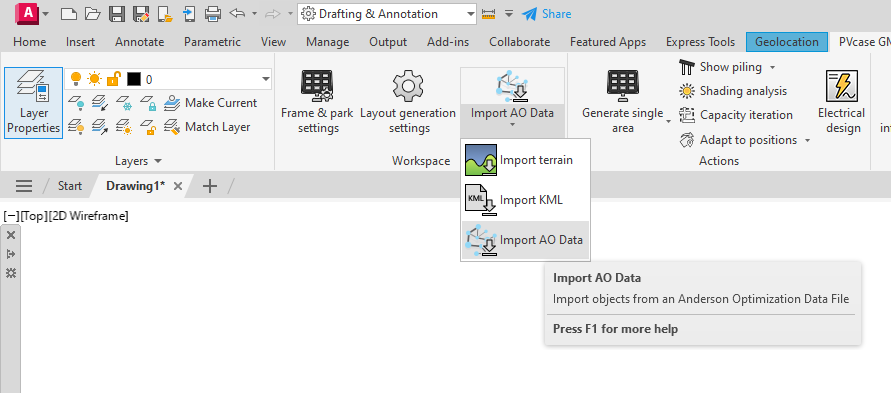Click the Plot printer icon

[213, 14]
